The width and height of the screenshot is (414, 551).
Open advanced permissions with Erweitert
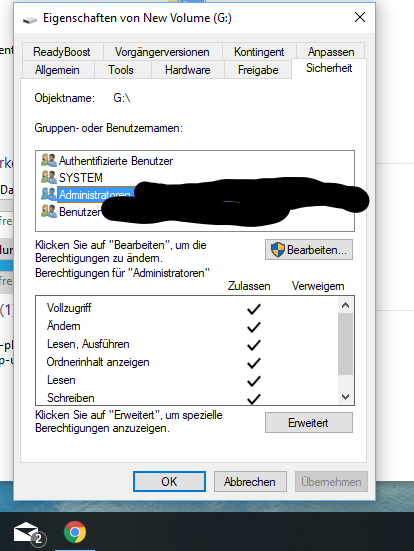309,423
